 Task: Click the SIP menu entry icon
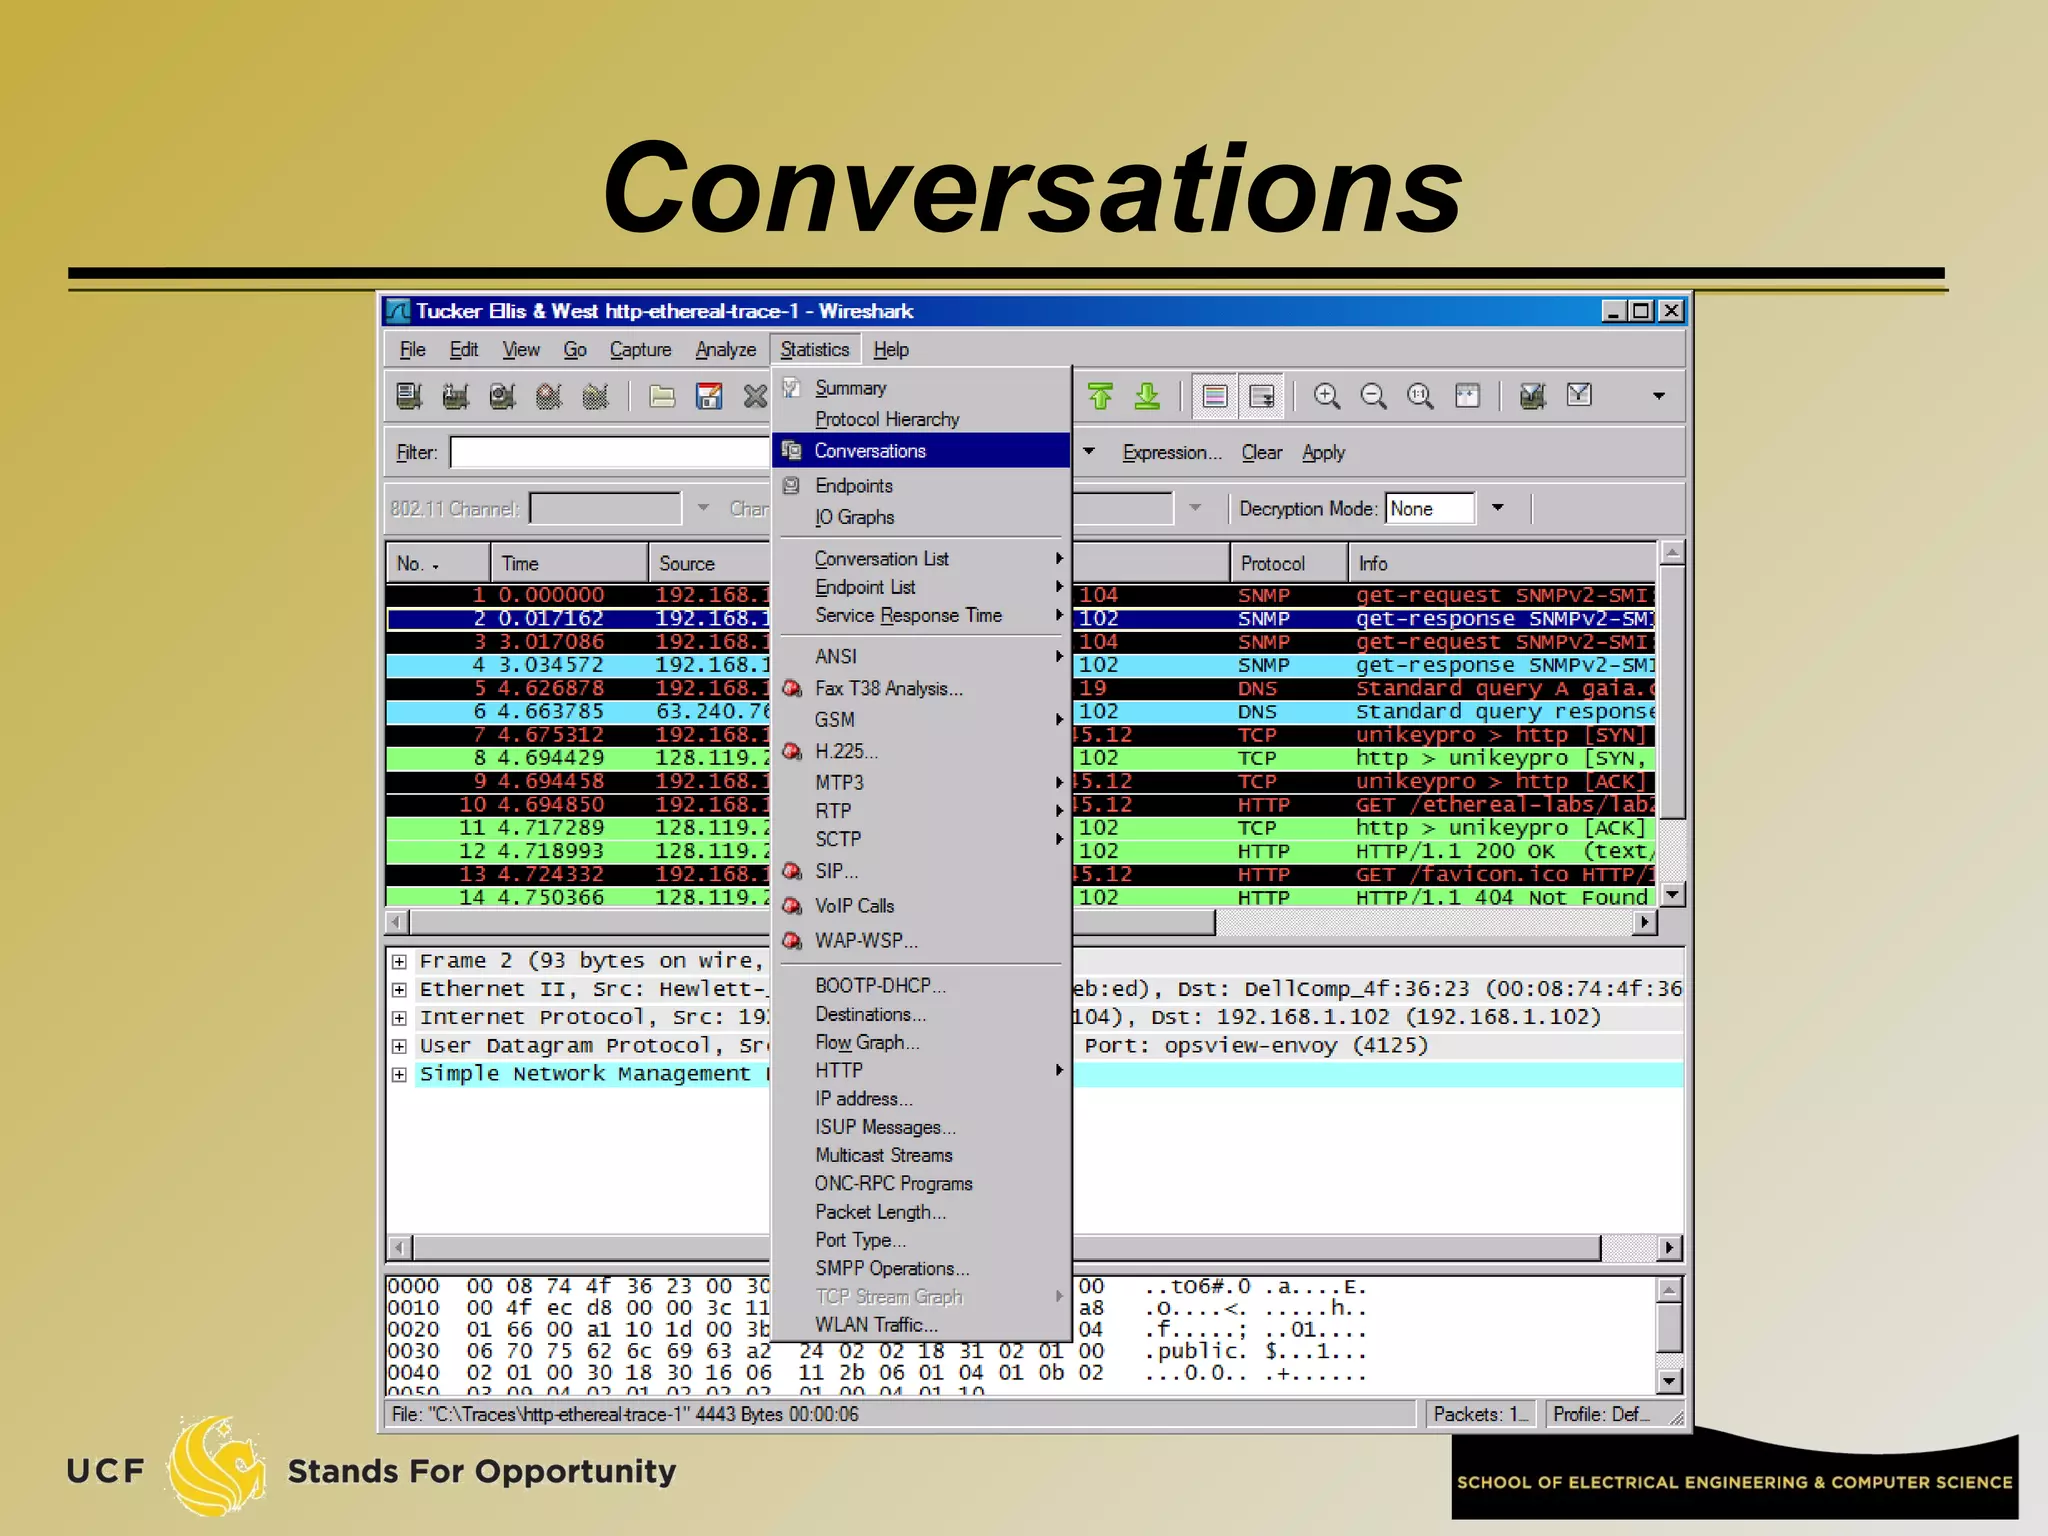coord(792,872)
